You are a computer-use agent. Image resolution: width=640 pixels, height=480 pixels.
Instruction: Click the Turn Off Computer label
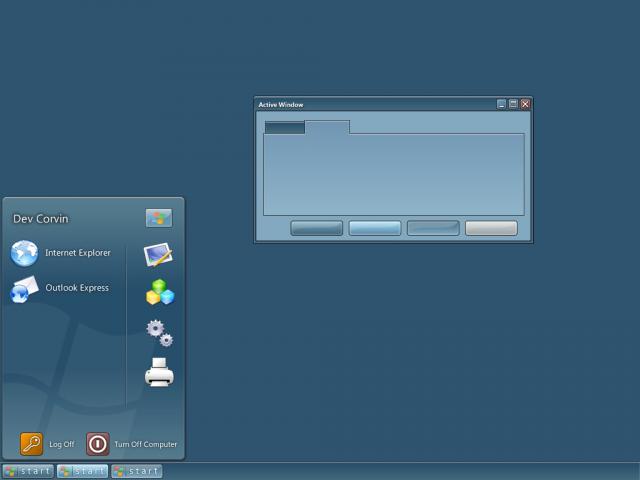tap(146, 444)
